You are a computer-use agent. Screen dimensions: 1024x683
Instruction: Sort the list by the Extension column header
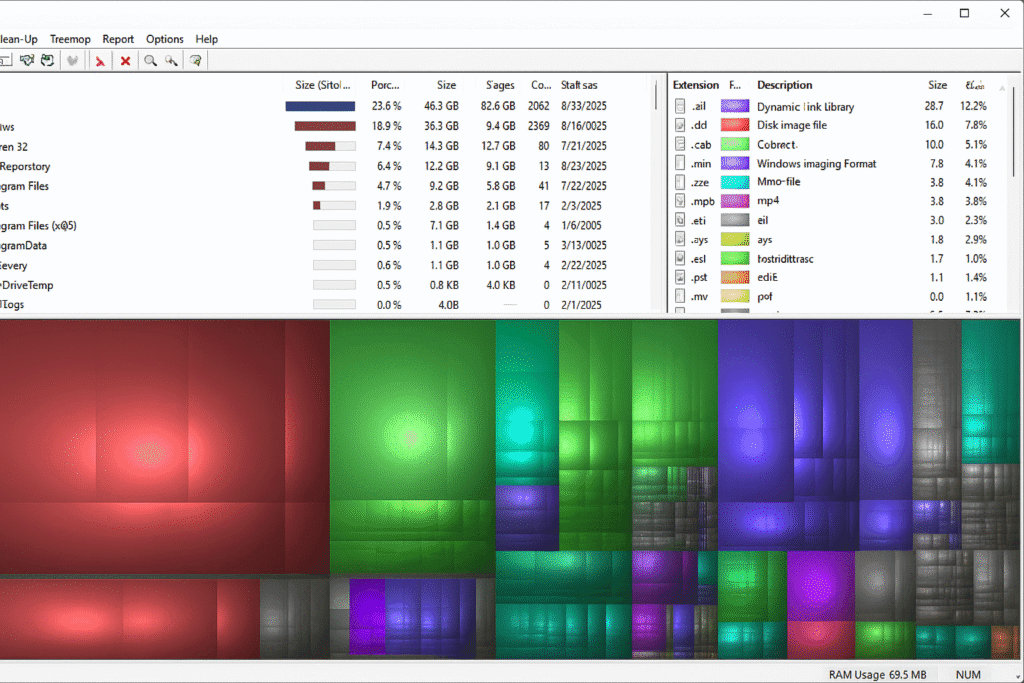[x=697, y=85]
